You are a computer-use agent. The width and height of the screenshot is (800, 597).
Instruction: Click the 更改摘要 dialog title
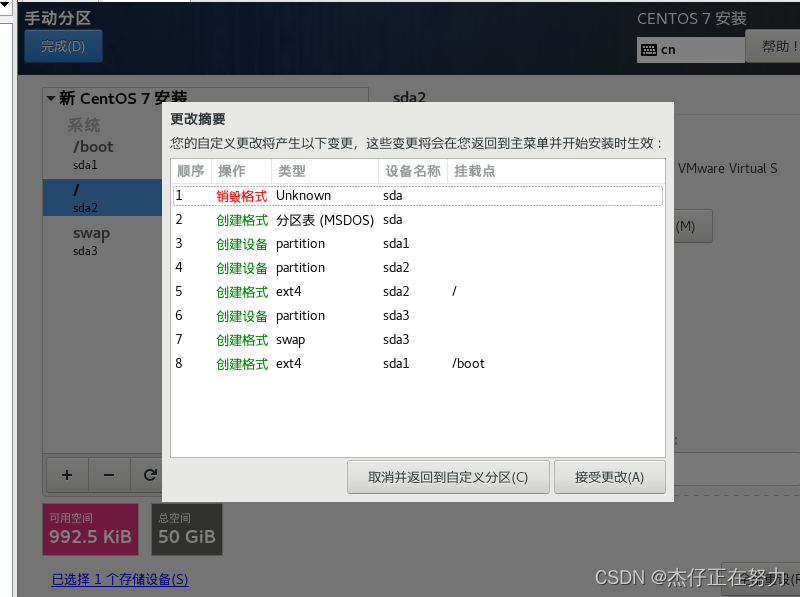click(198, 119)
